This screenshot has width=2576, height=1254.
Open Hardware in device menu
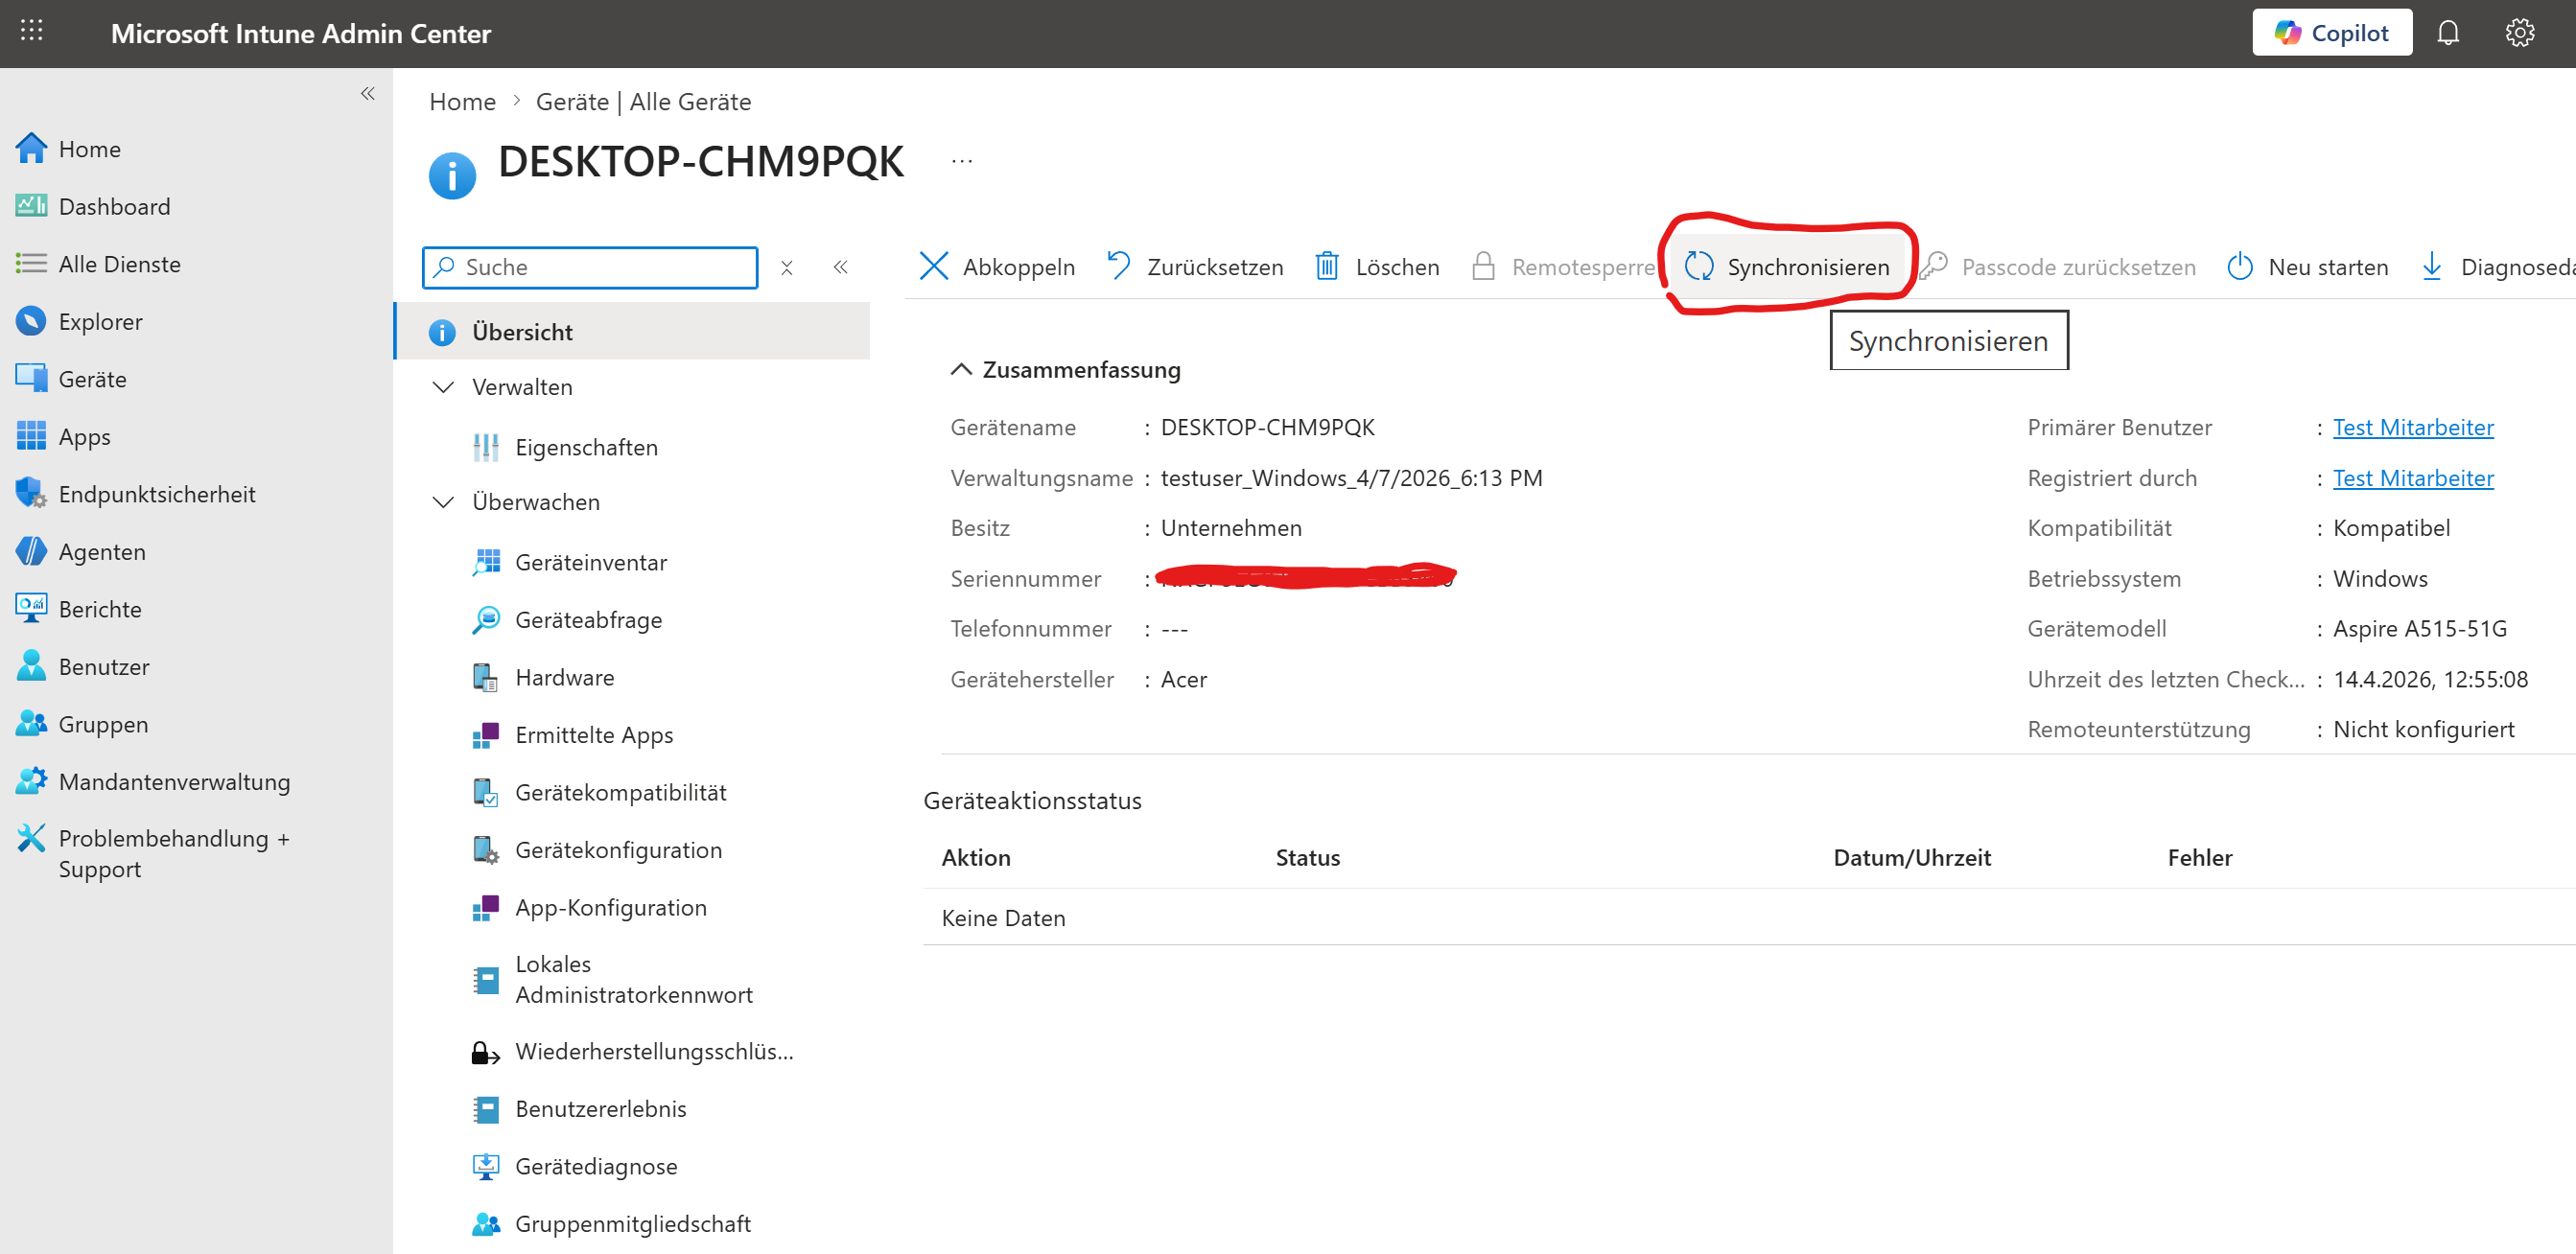point(564,677)
